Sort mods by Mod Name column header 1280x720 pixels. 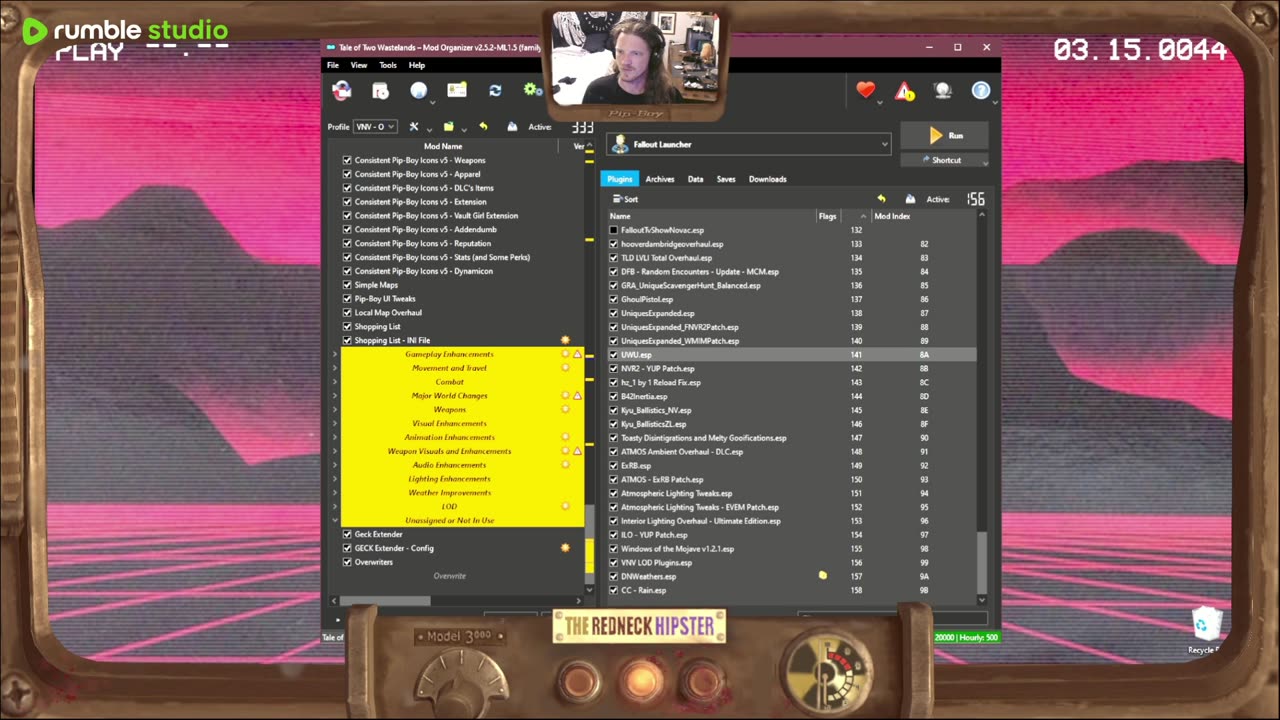coord(443,146)
